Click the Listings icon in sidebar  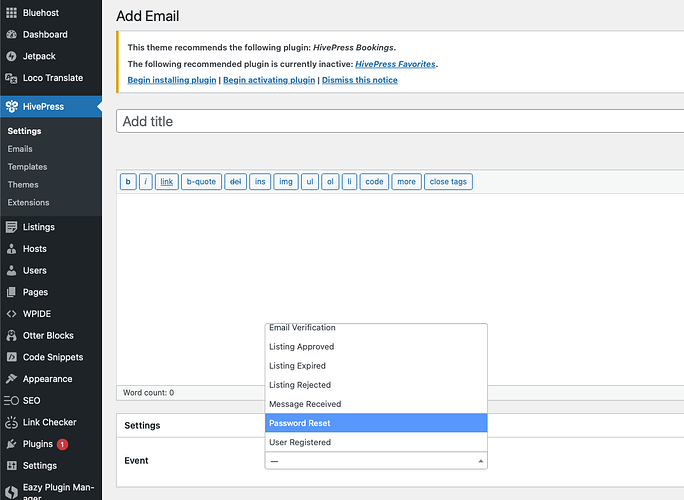click(11, 227)
